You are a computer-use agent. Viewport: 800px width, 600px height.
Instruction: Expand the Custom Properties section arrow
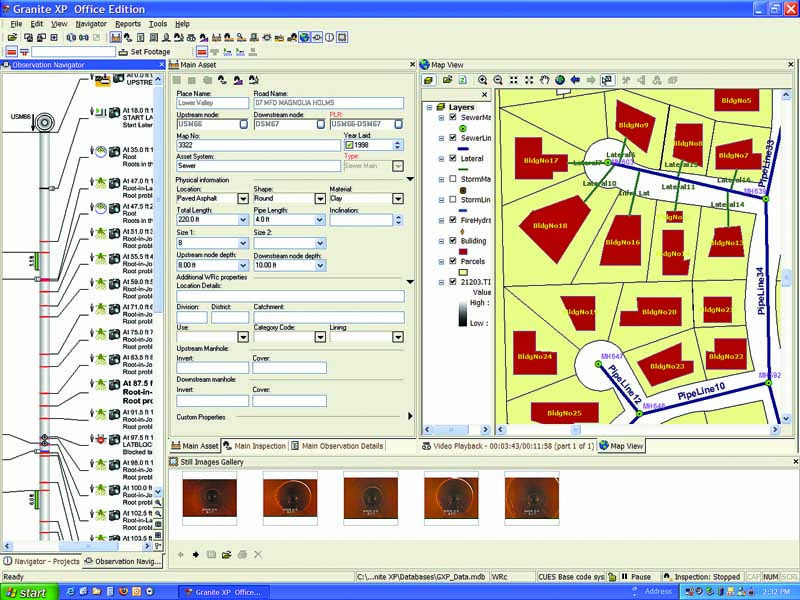point(410,416)
